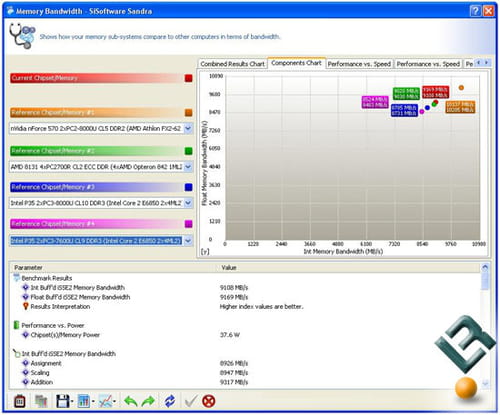The width and height of the screenshot is (500, 415).
Task: Go forward with the green right arrow
Action: coord(149,401)
